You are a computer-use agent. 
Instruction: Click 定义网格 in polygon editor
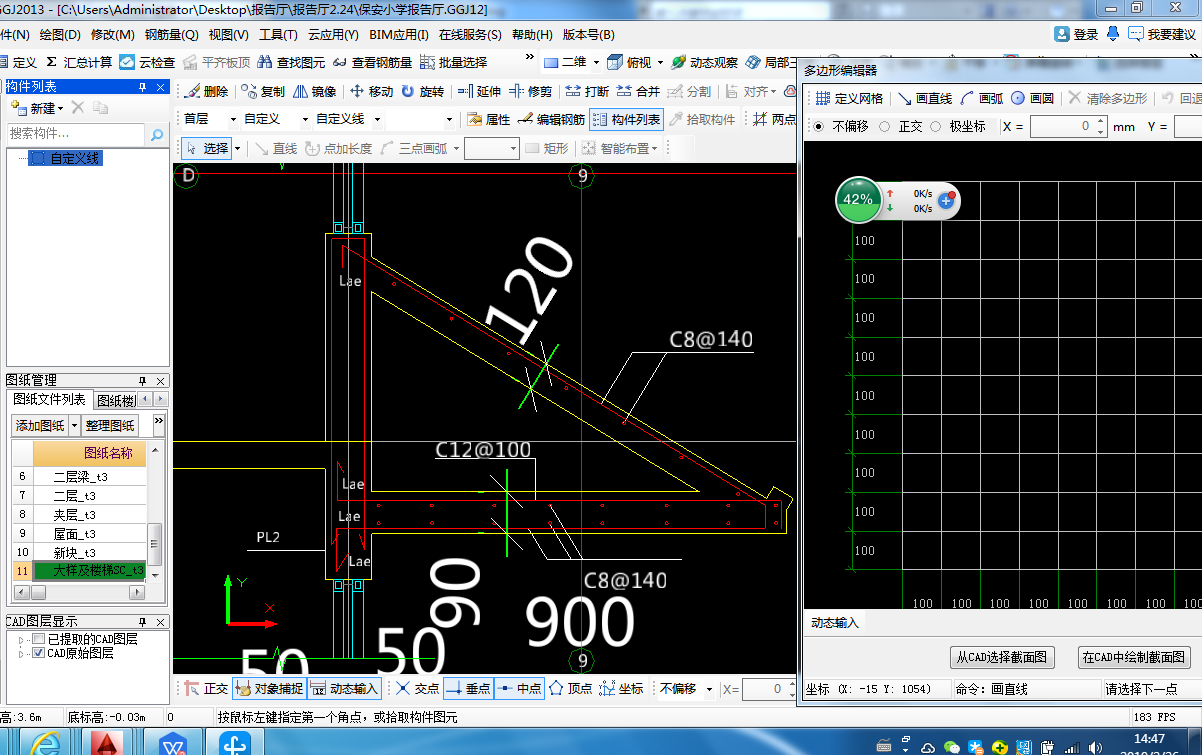pos(849,98)
